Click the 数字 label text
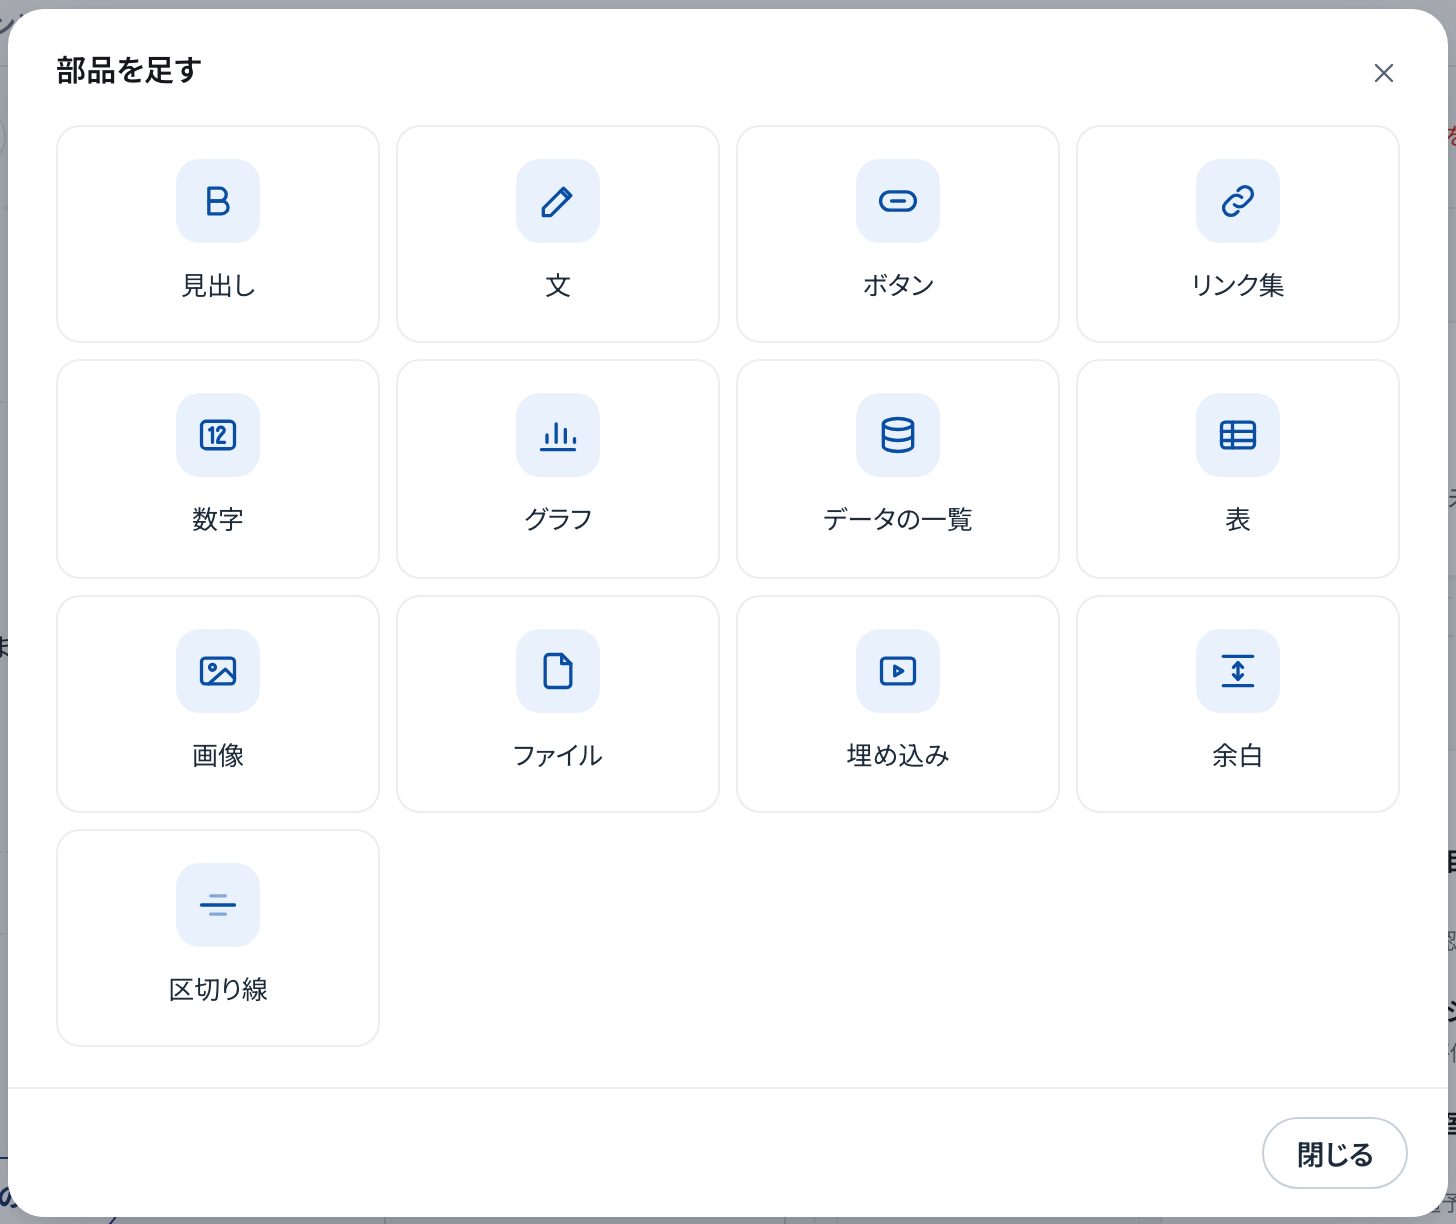1456x1224 pixels. 218,520
